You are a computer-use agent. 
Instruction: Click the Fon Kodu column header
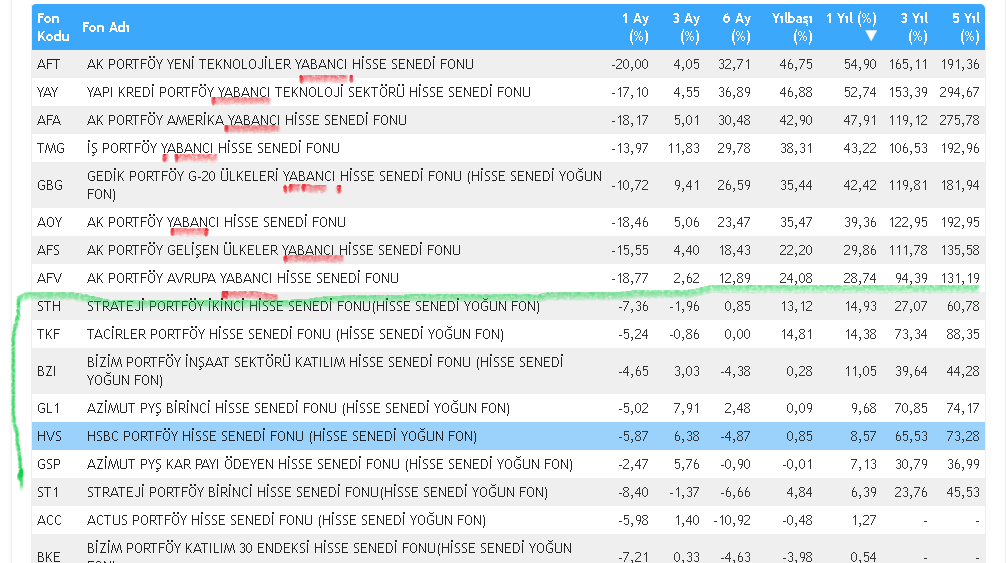click(53, 27)
